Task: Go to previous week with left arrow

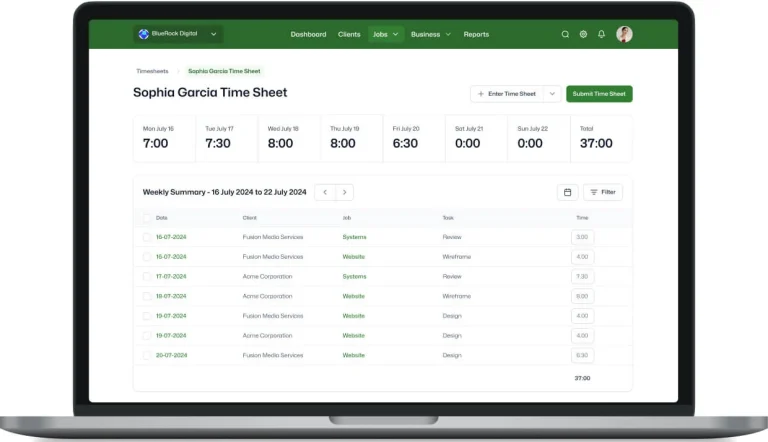Action: (325, 192)
